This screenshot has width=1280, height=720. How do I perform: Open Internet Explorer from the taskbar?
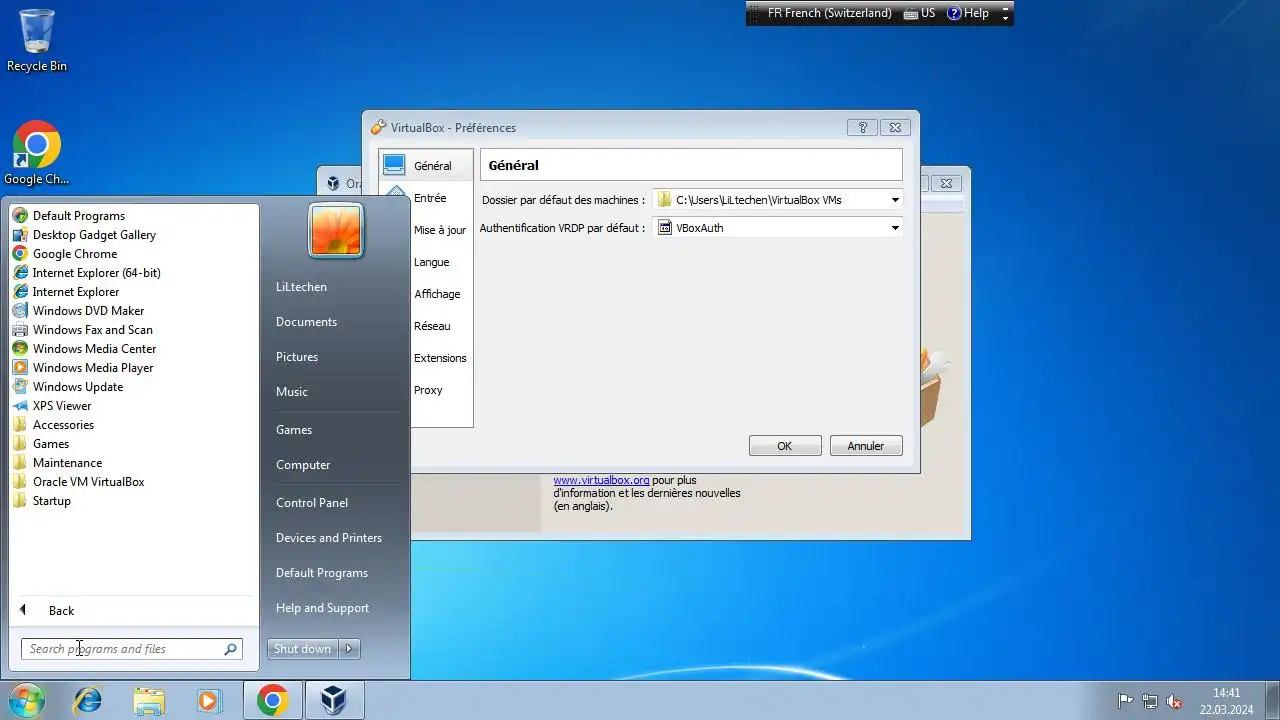pos(88,701)
